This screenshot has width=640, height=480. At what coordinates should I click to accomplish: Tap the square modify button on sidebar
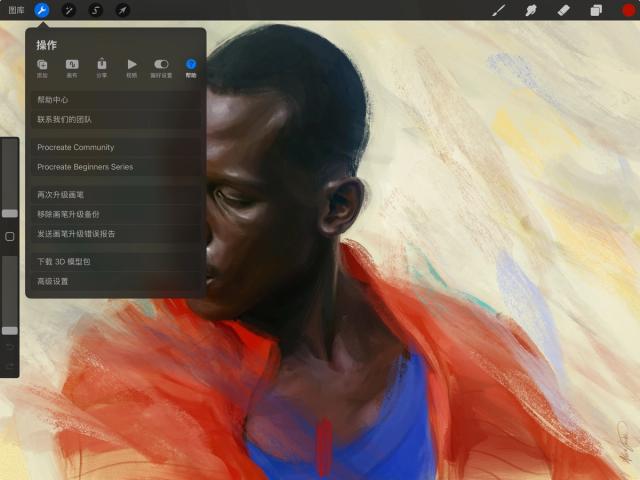[10, 236]
